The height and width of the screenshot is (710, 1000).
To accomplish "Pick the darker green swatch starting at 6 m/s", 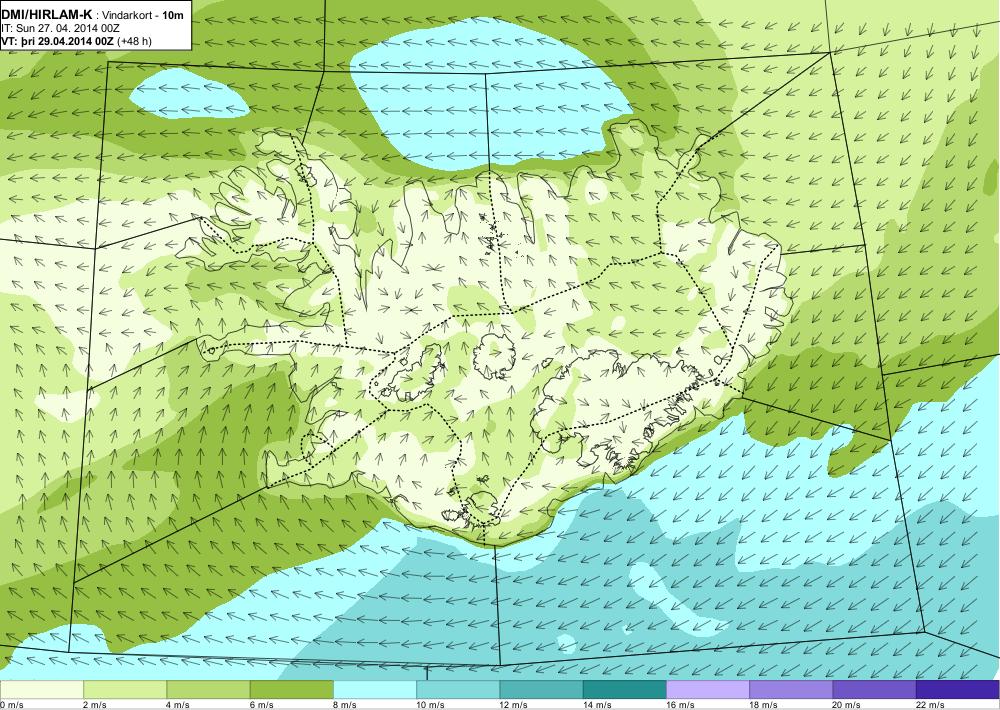I will click(x=291, y=690).
